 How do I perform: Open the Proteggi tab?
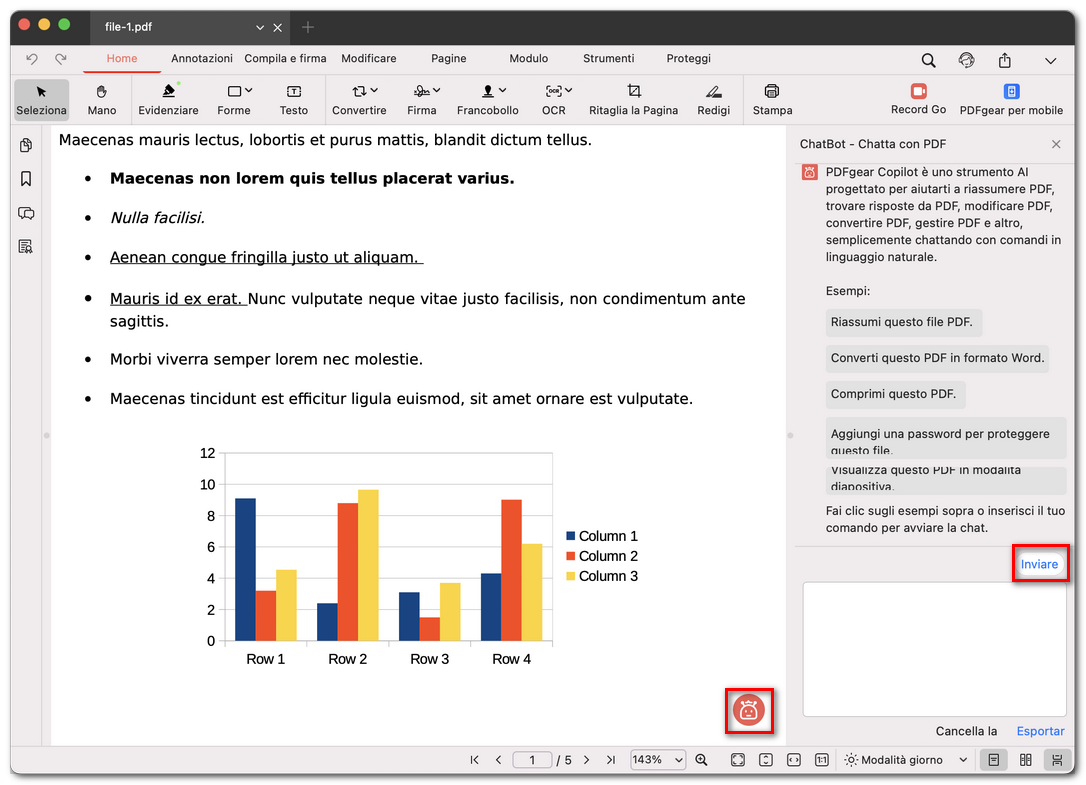[x=689, y=59]
